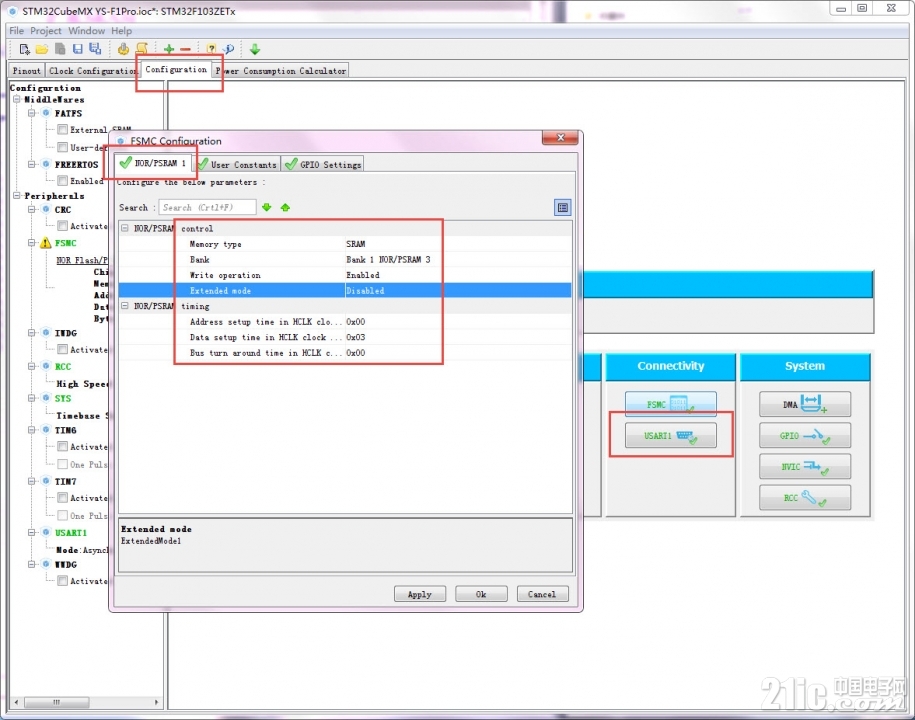Collapse the NOR/PSRAM control group
The height and width of the screenshot is (720, 915).
click(125, 228)
